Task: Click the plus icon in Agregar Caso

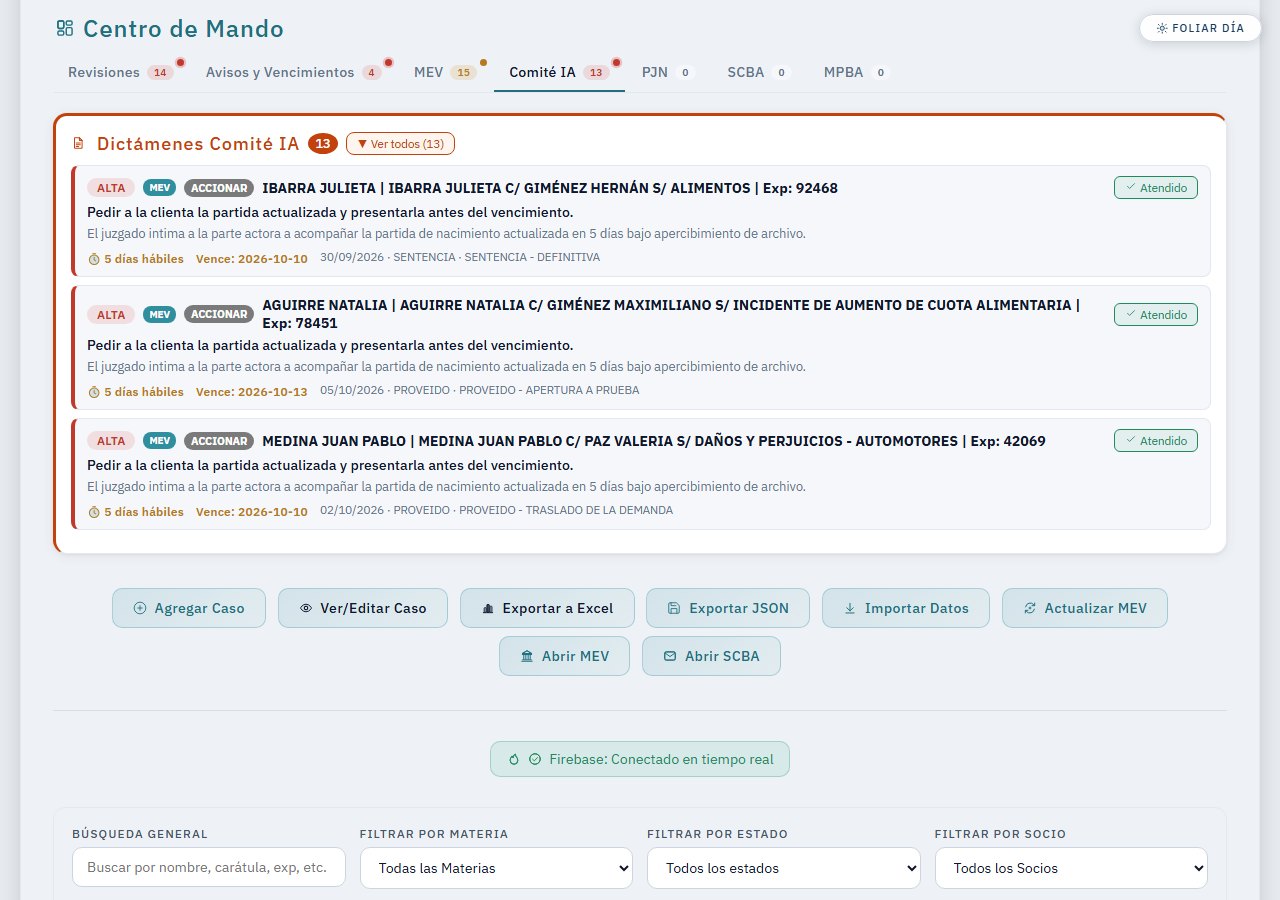Action: tap(140, 608)
